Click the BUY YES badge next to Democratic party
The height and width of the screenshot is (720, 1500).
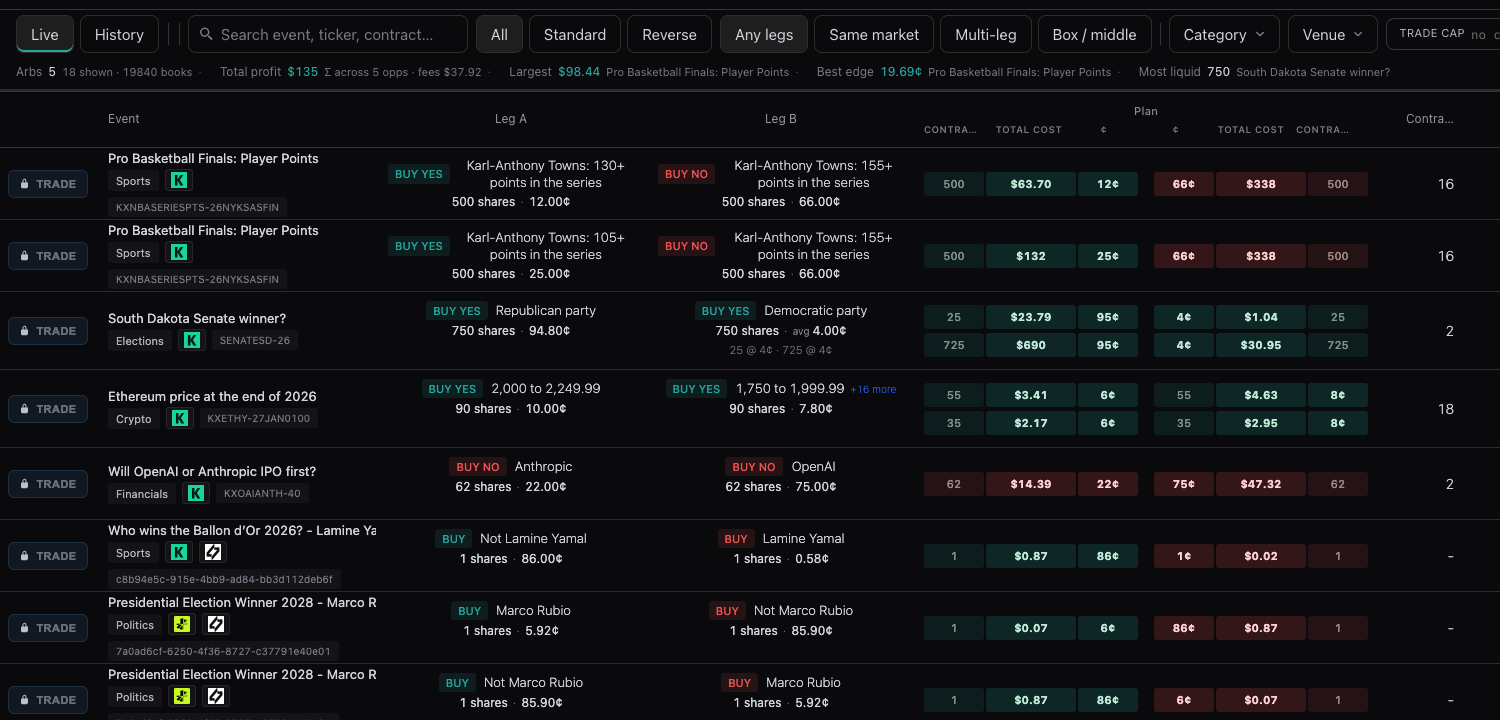point(725,311)
